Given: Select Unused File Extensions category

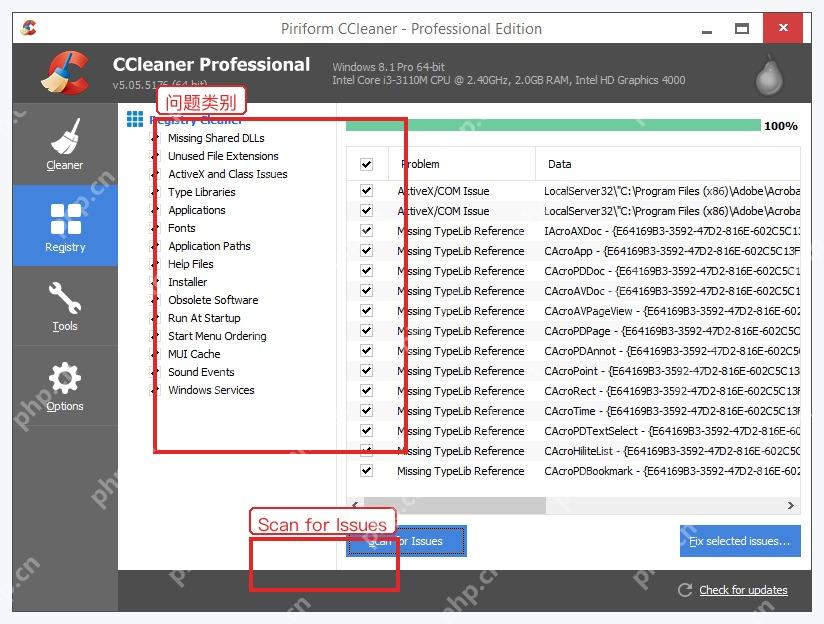Looking at the screenshot, I should point(223,156).
